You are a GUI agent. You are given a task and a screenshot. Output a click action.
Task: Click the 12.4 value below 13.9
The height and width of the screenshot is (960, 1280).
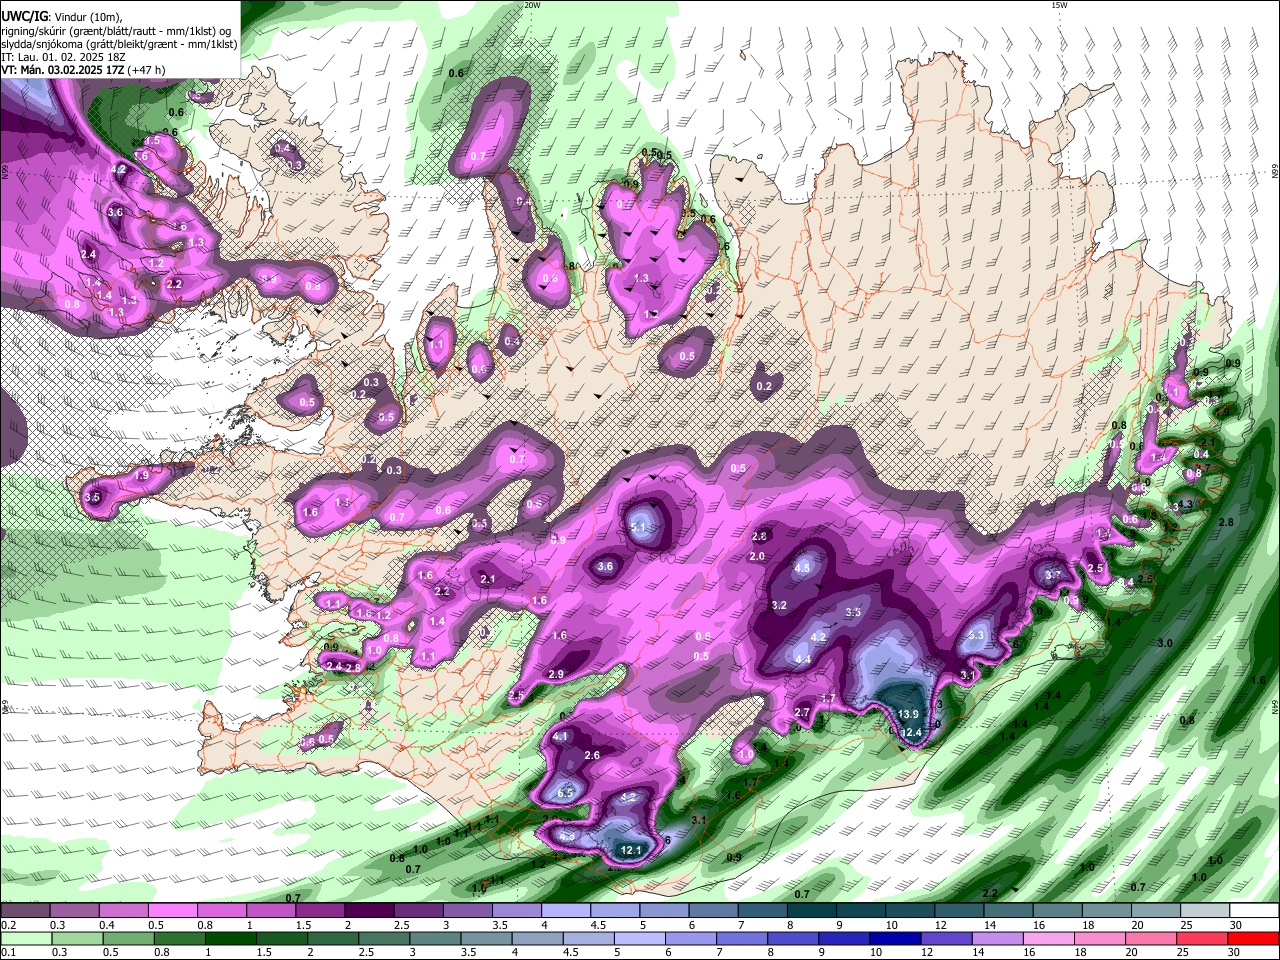coord(912,733)
